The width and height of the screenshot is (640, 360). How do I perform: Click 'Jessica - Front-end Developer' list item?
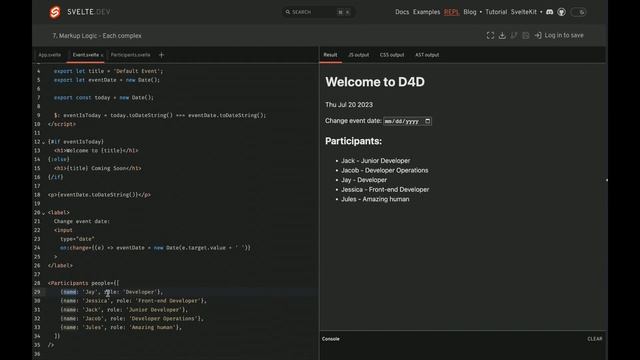tap(385, 189)
